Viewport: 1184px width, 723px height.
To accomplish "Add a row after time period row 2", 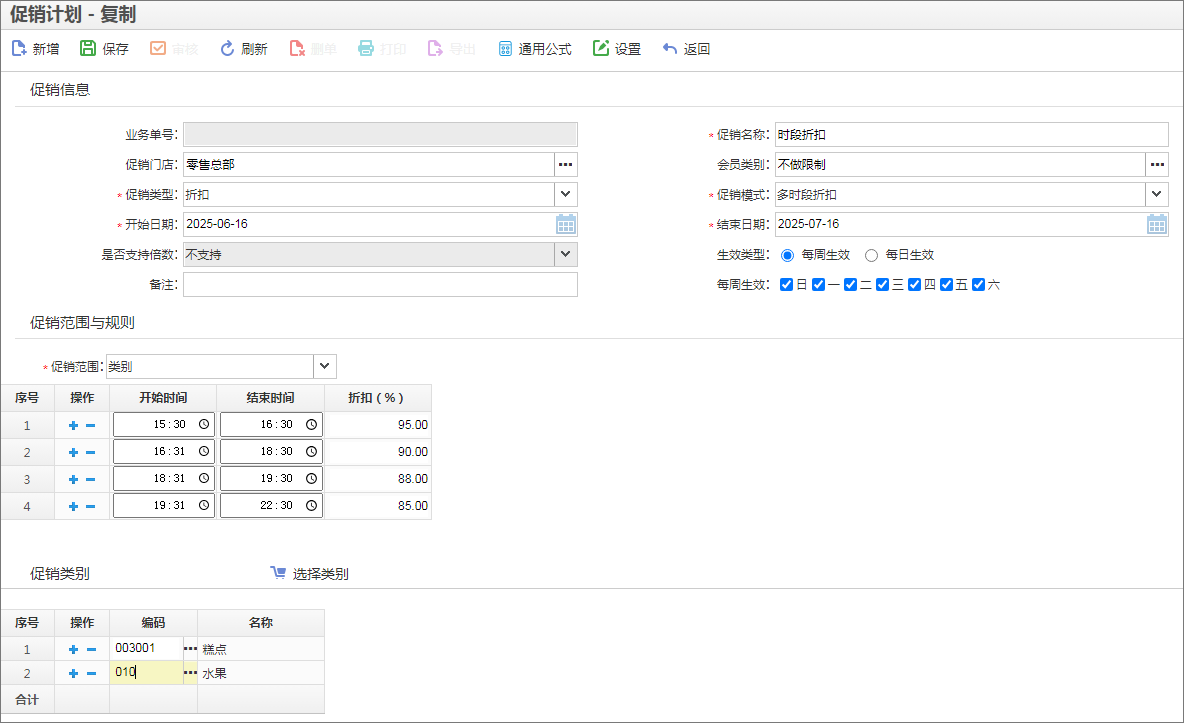I will point(73,453).
